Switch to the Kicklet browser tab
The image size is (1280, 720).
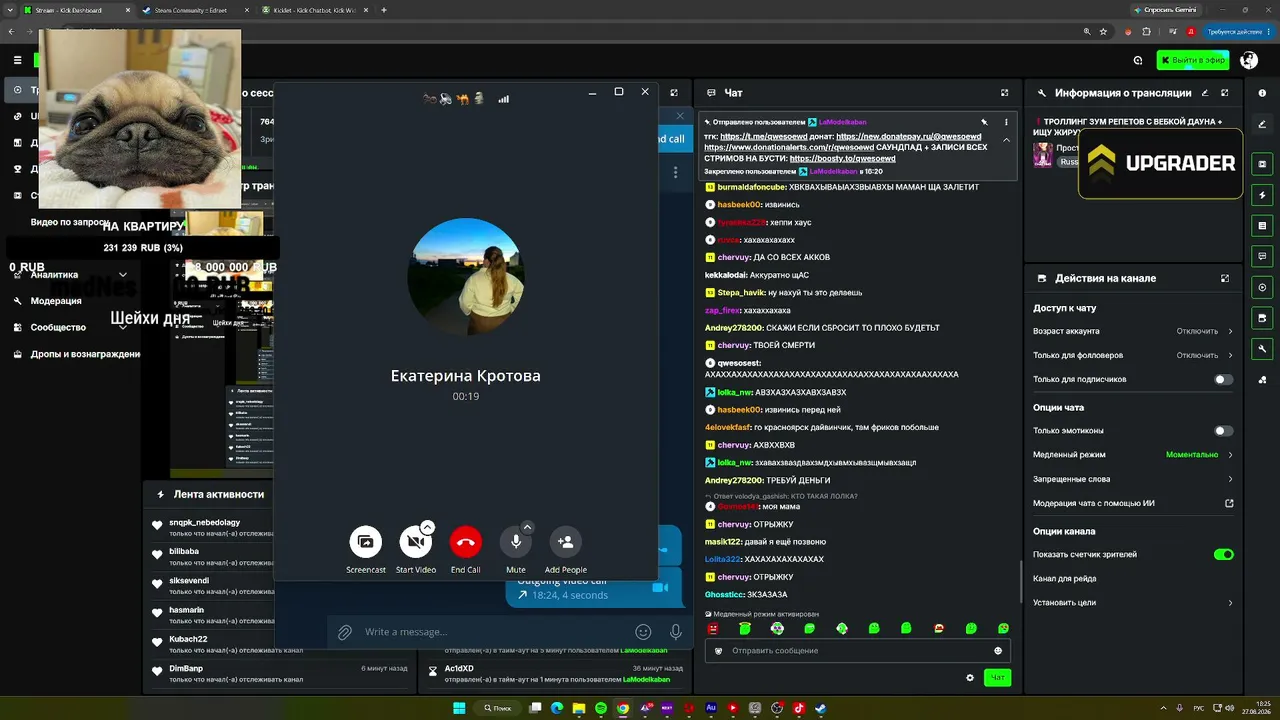point(313,10)
